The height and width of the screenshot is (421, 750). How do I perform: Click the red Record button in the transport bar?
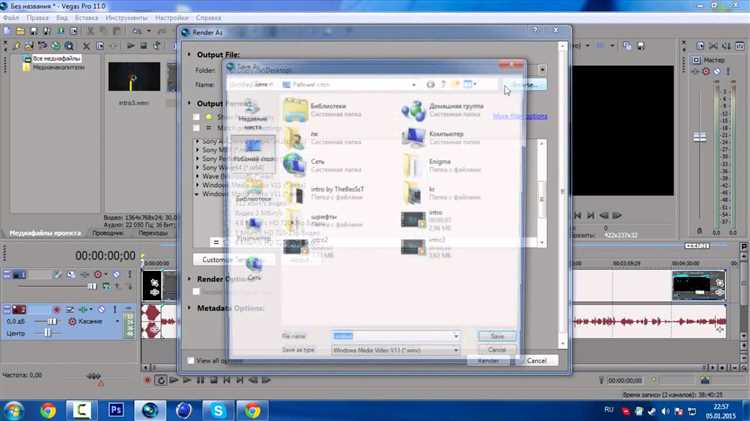coord(147,380)
